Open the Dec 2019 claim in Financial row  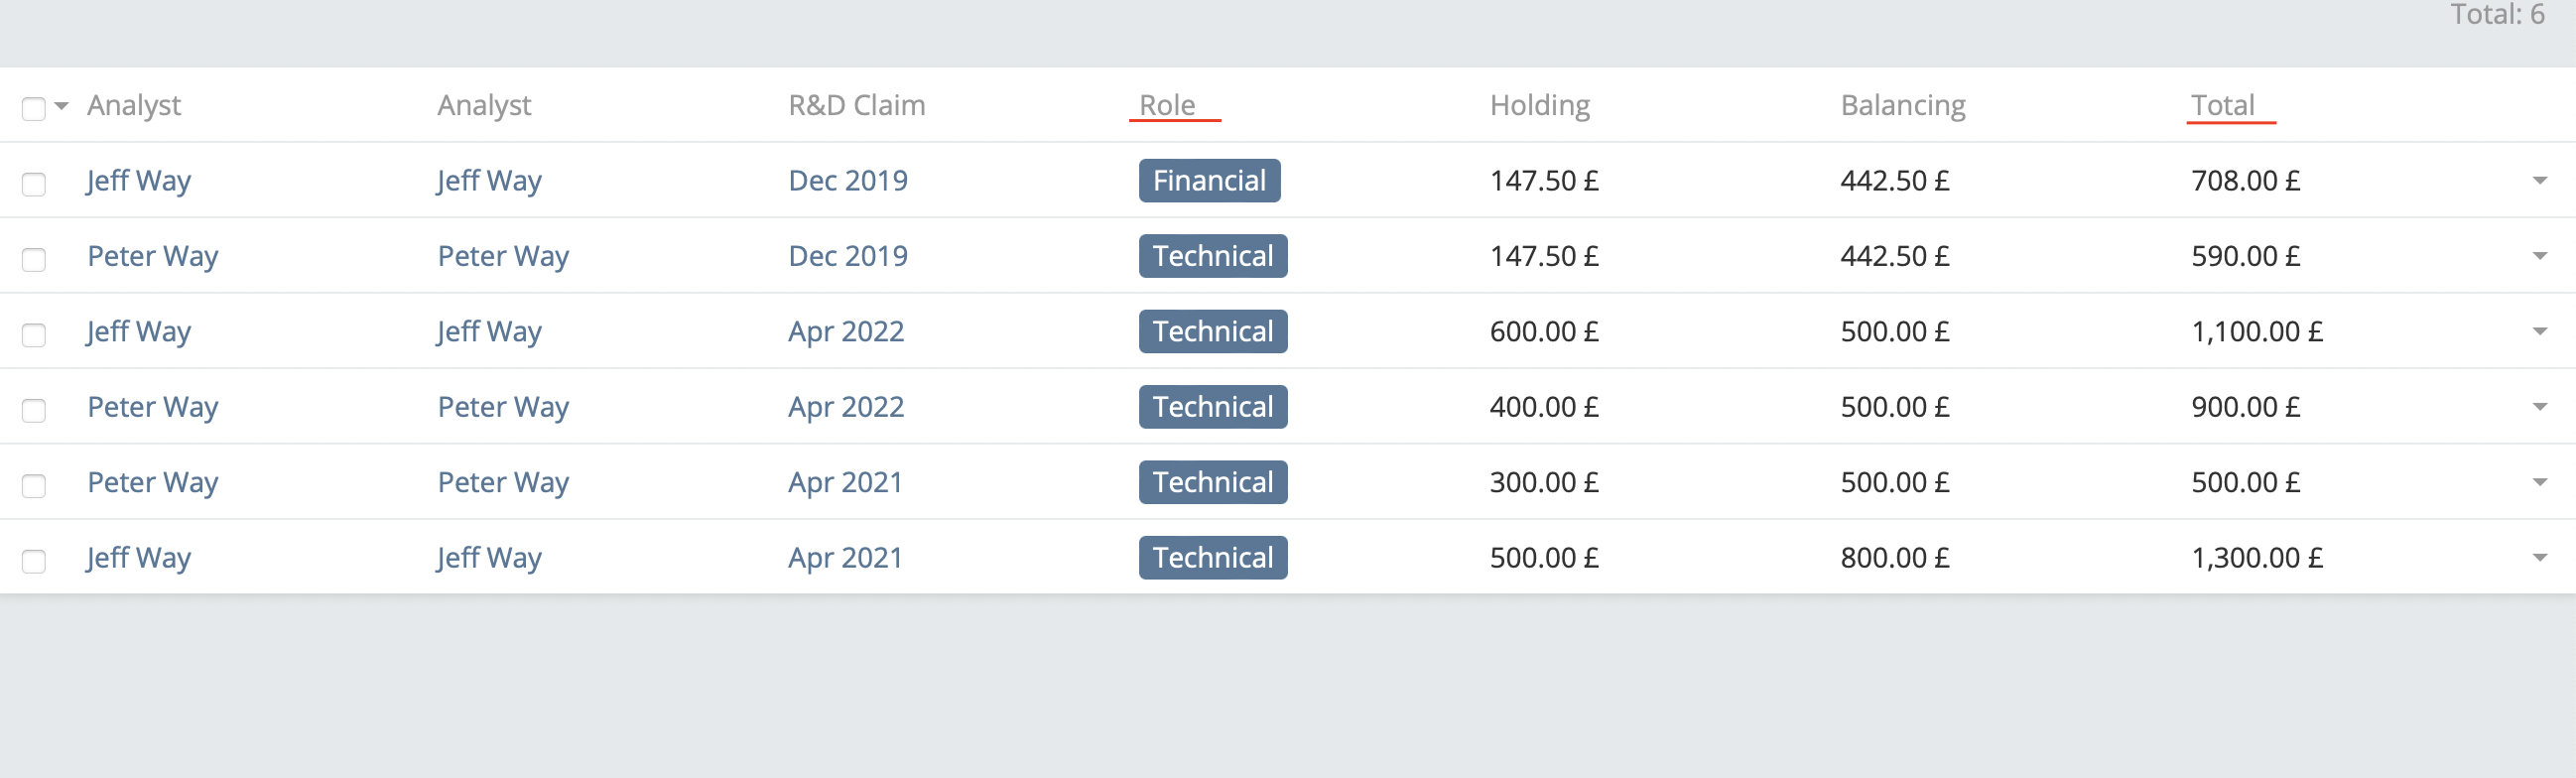tap(848, 181)
